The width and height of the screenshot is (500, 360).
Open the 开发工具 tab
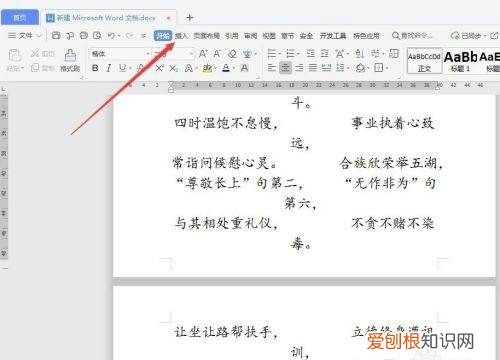click(333, 35)
